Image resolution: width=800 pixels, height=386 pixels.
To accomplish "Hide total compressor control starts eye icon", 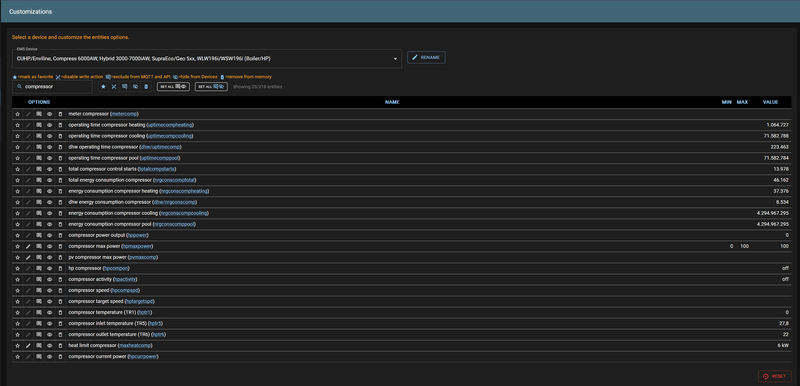I will tap(49, 169).
